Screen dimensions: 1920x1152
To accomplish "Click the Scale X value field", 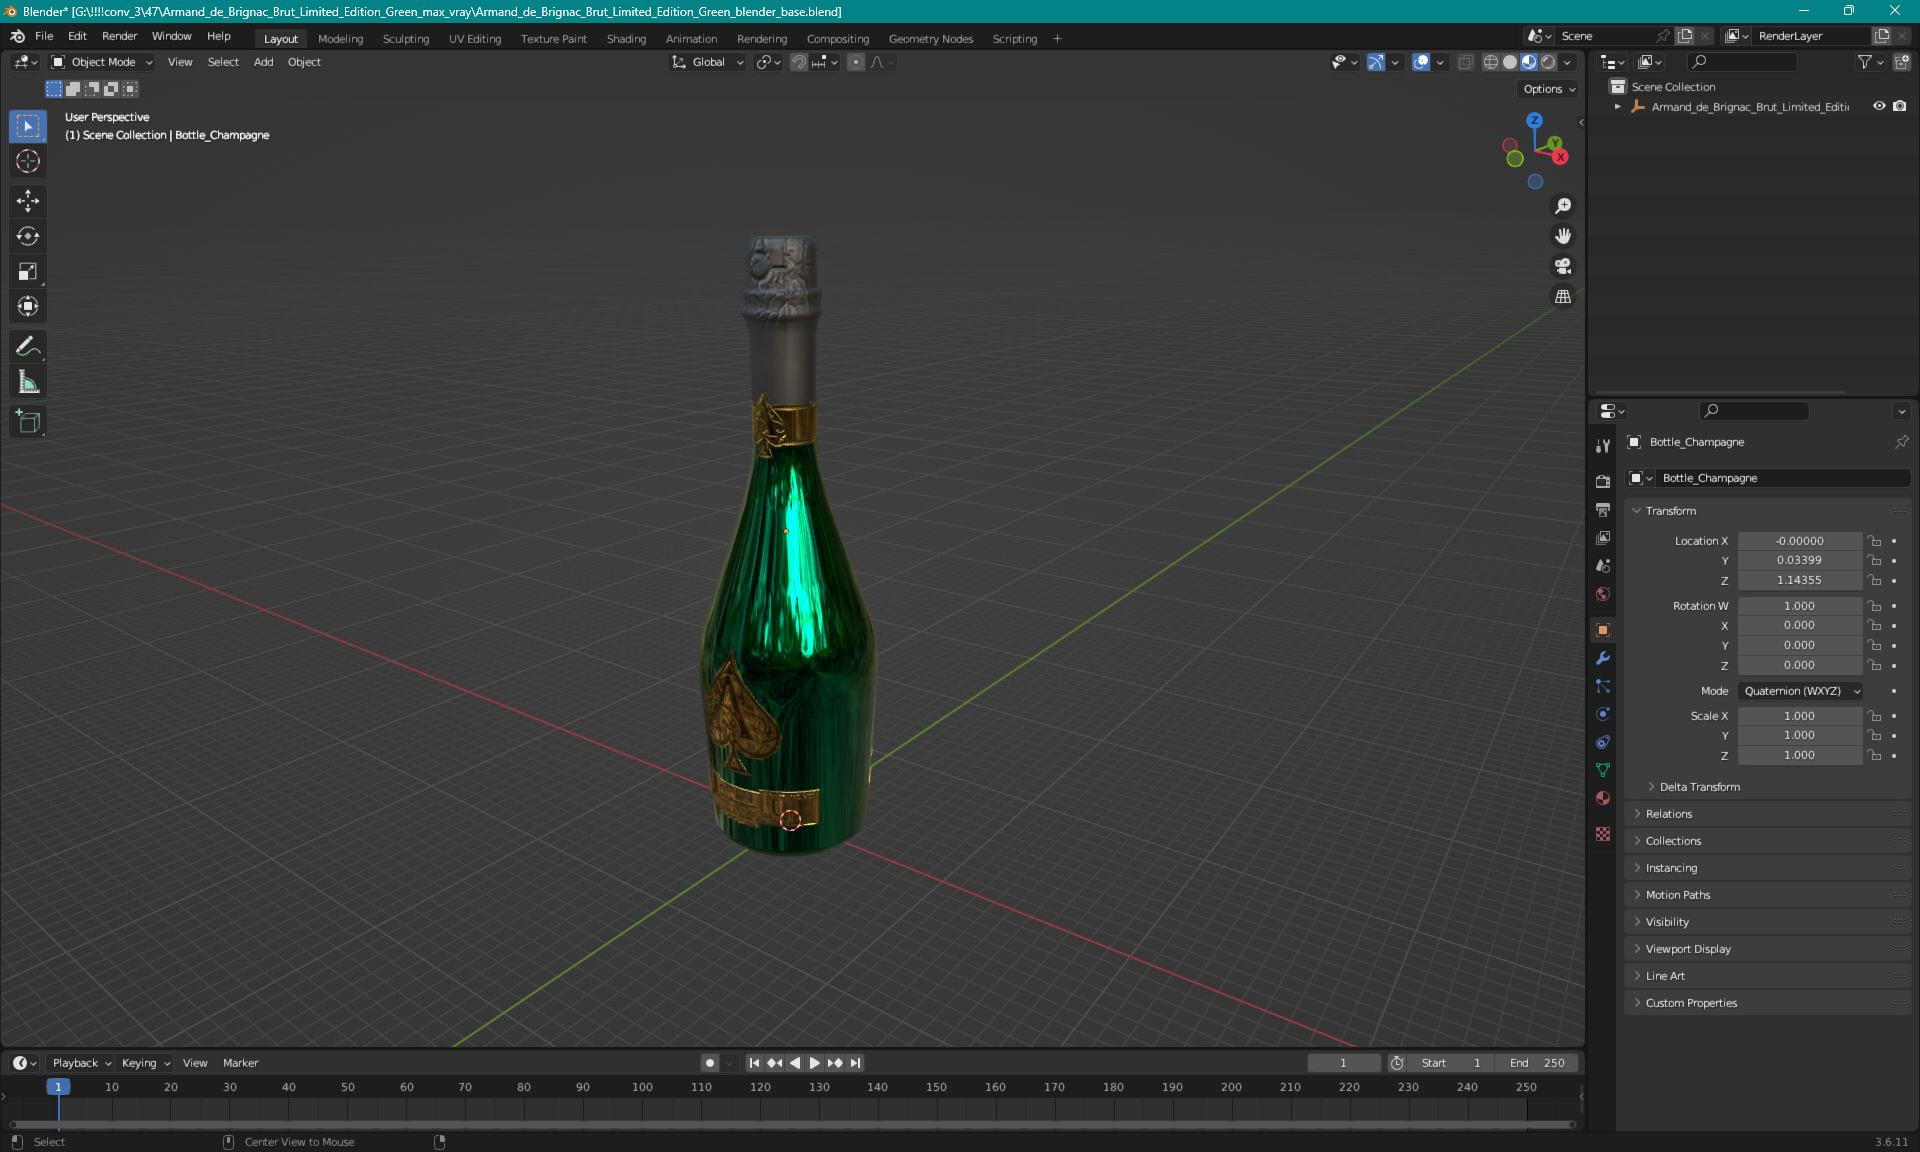I will [1799, 716].
